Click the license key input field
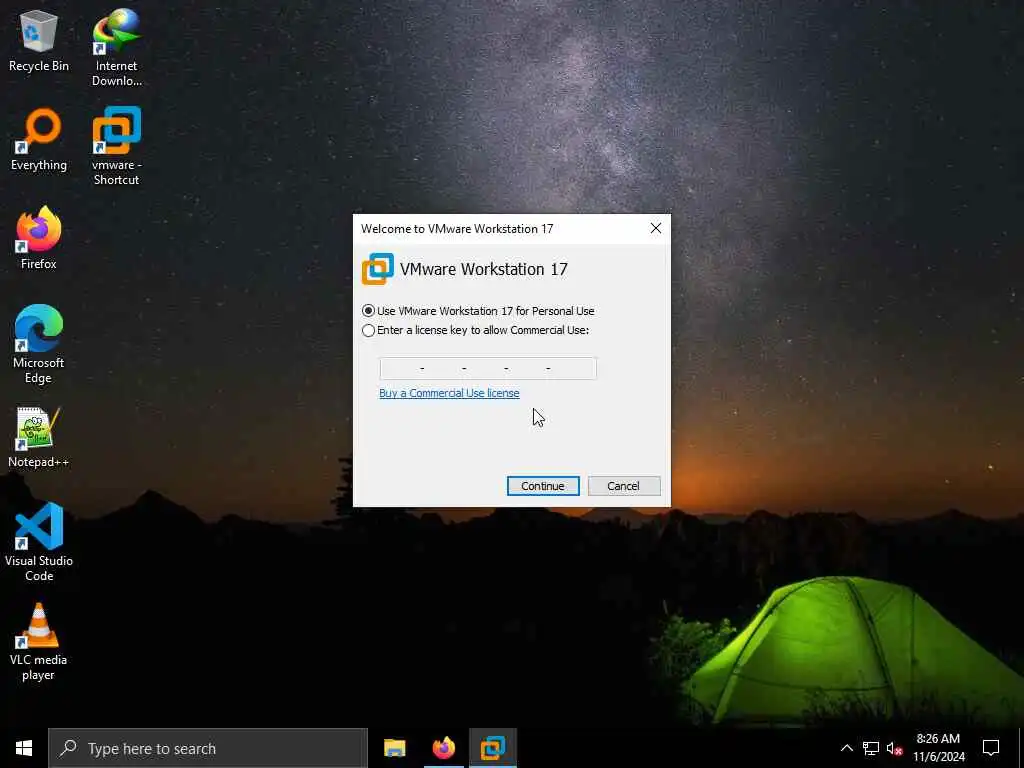Image resolution: width=1024 pixels, height=768 pixels. pos(488,368)
